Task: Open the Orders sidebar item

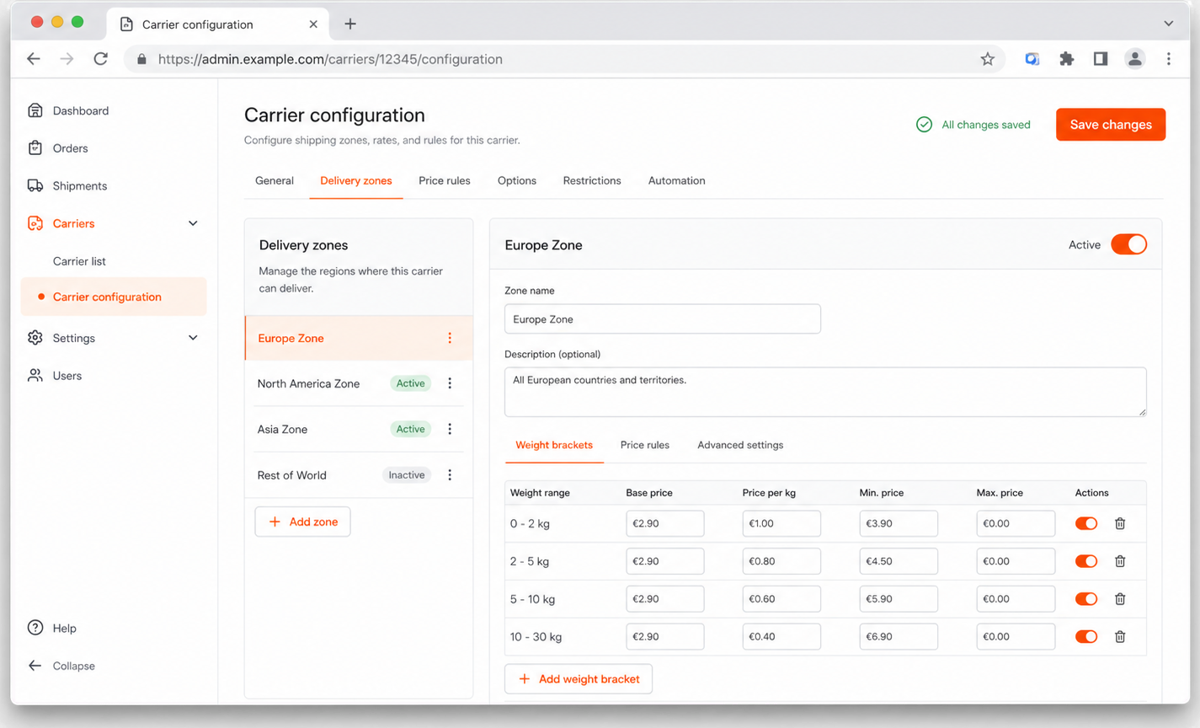Action: (x=58, y=148)
